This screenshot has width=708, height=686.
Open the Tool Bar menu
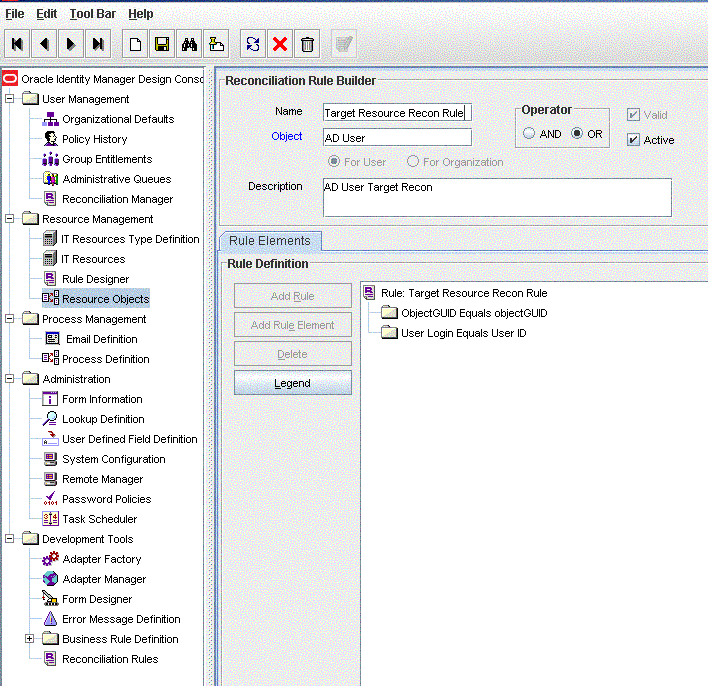(93, 14)
